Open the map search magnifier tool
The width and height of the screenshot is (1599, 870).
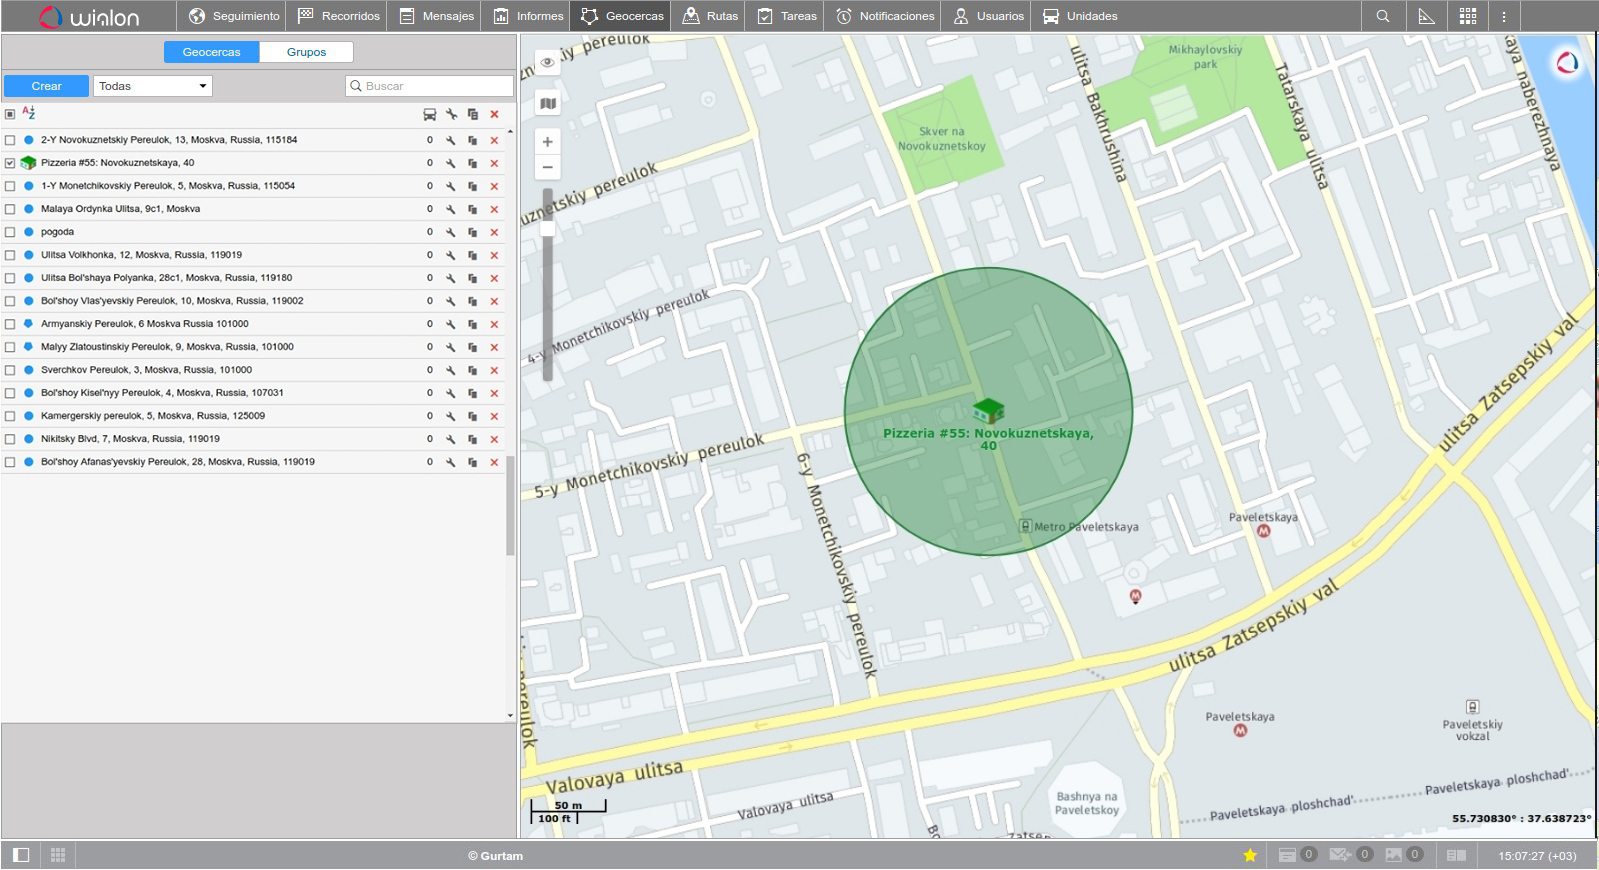[1382, 16]
